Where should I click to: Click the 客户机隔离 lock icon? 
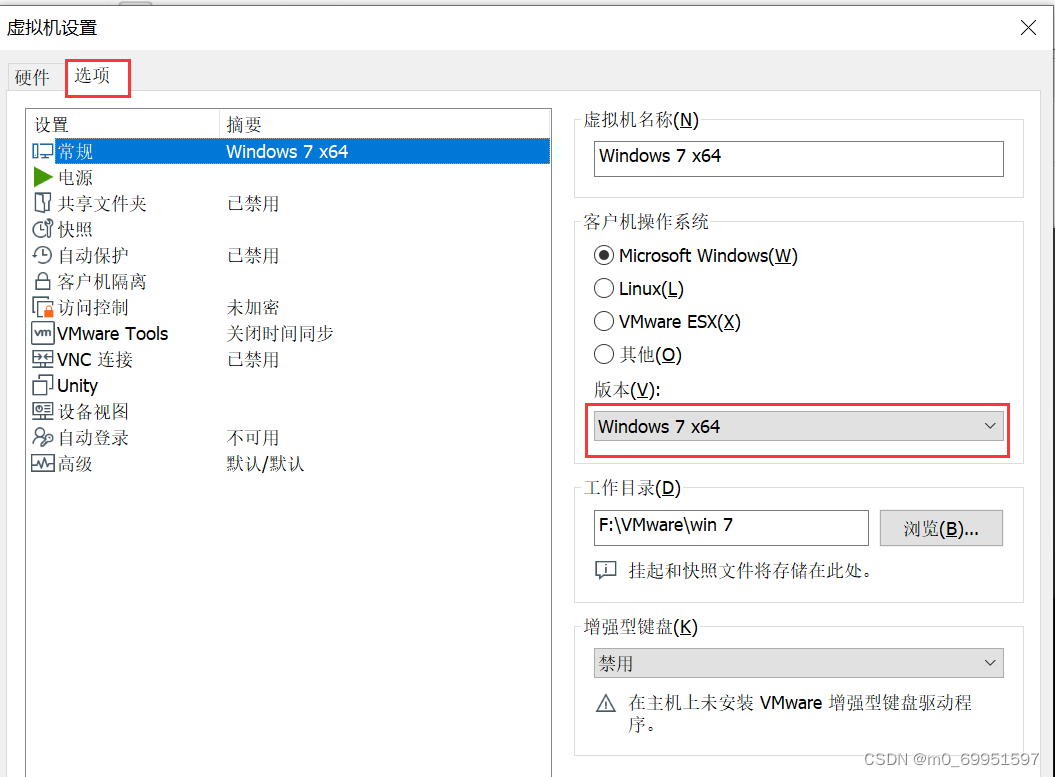pos(42,281)
